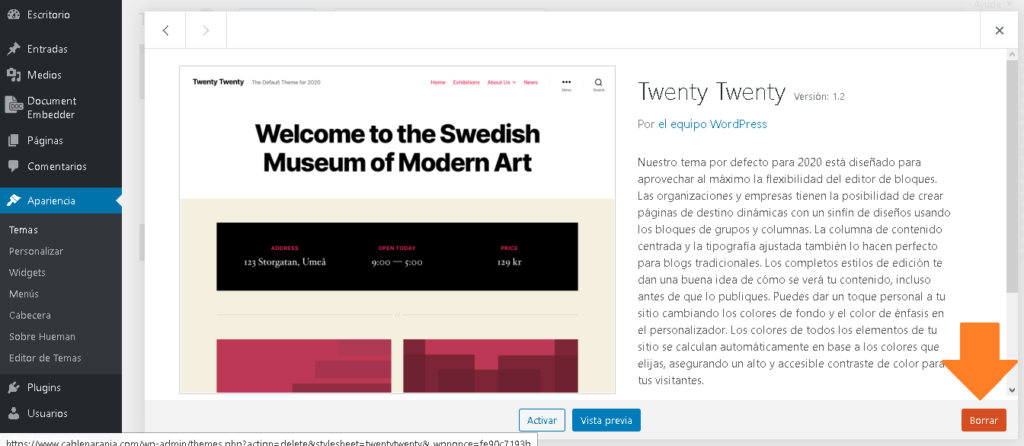Go to previous theme with left arrow
The image size is (1024, 446).
(x=165, y=30)
